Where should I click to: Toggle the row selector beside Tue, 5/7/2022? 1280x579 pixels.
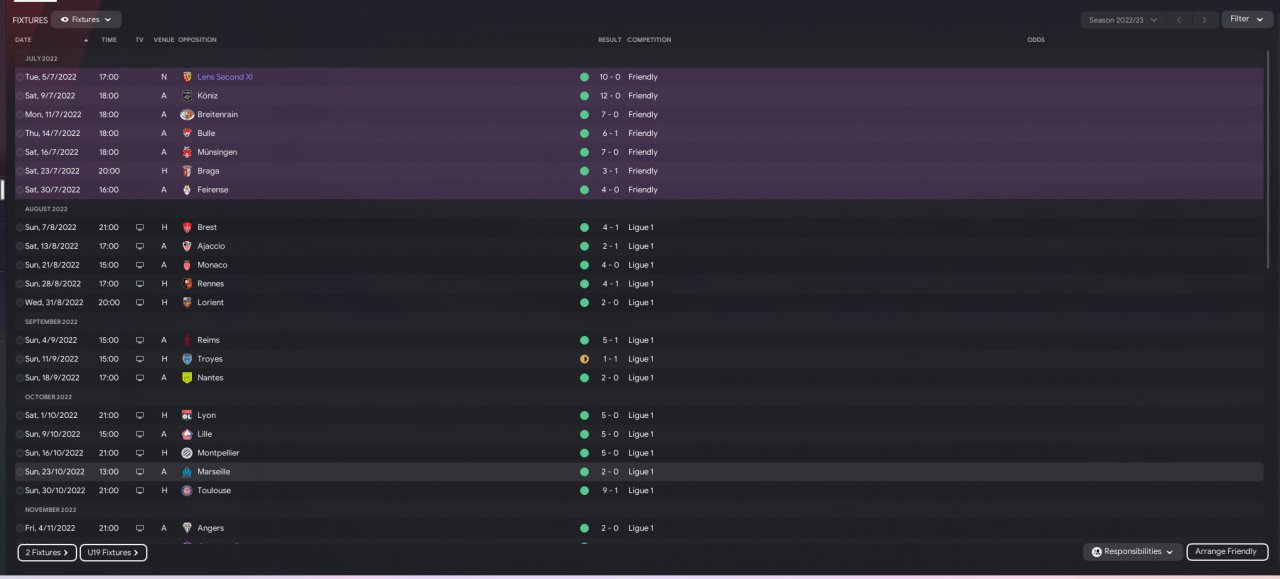click(x=19, y=77)
